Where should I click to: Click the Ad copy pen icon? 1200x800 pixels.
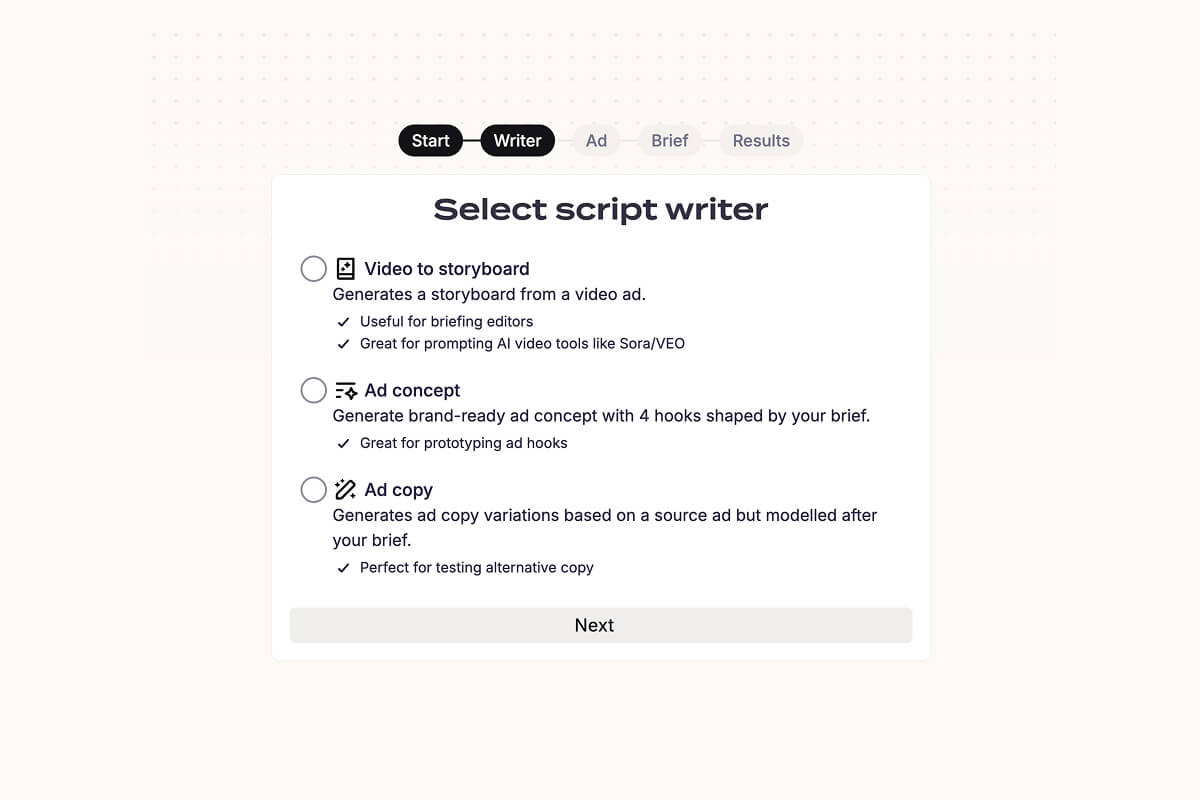pos(344,489)
